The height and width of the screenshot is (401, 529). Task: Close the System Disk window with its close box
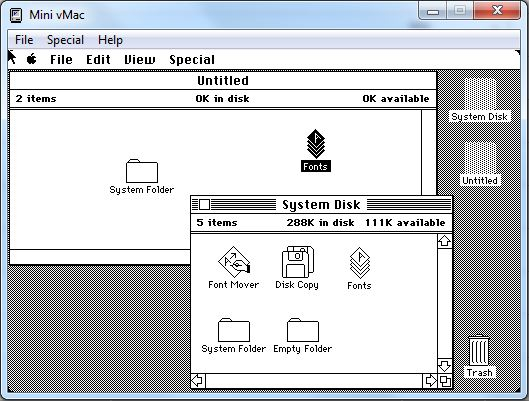pos(204,204)
